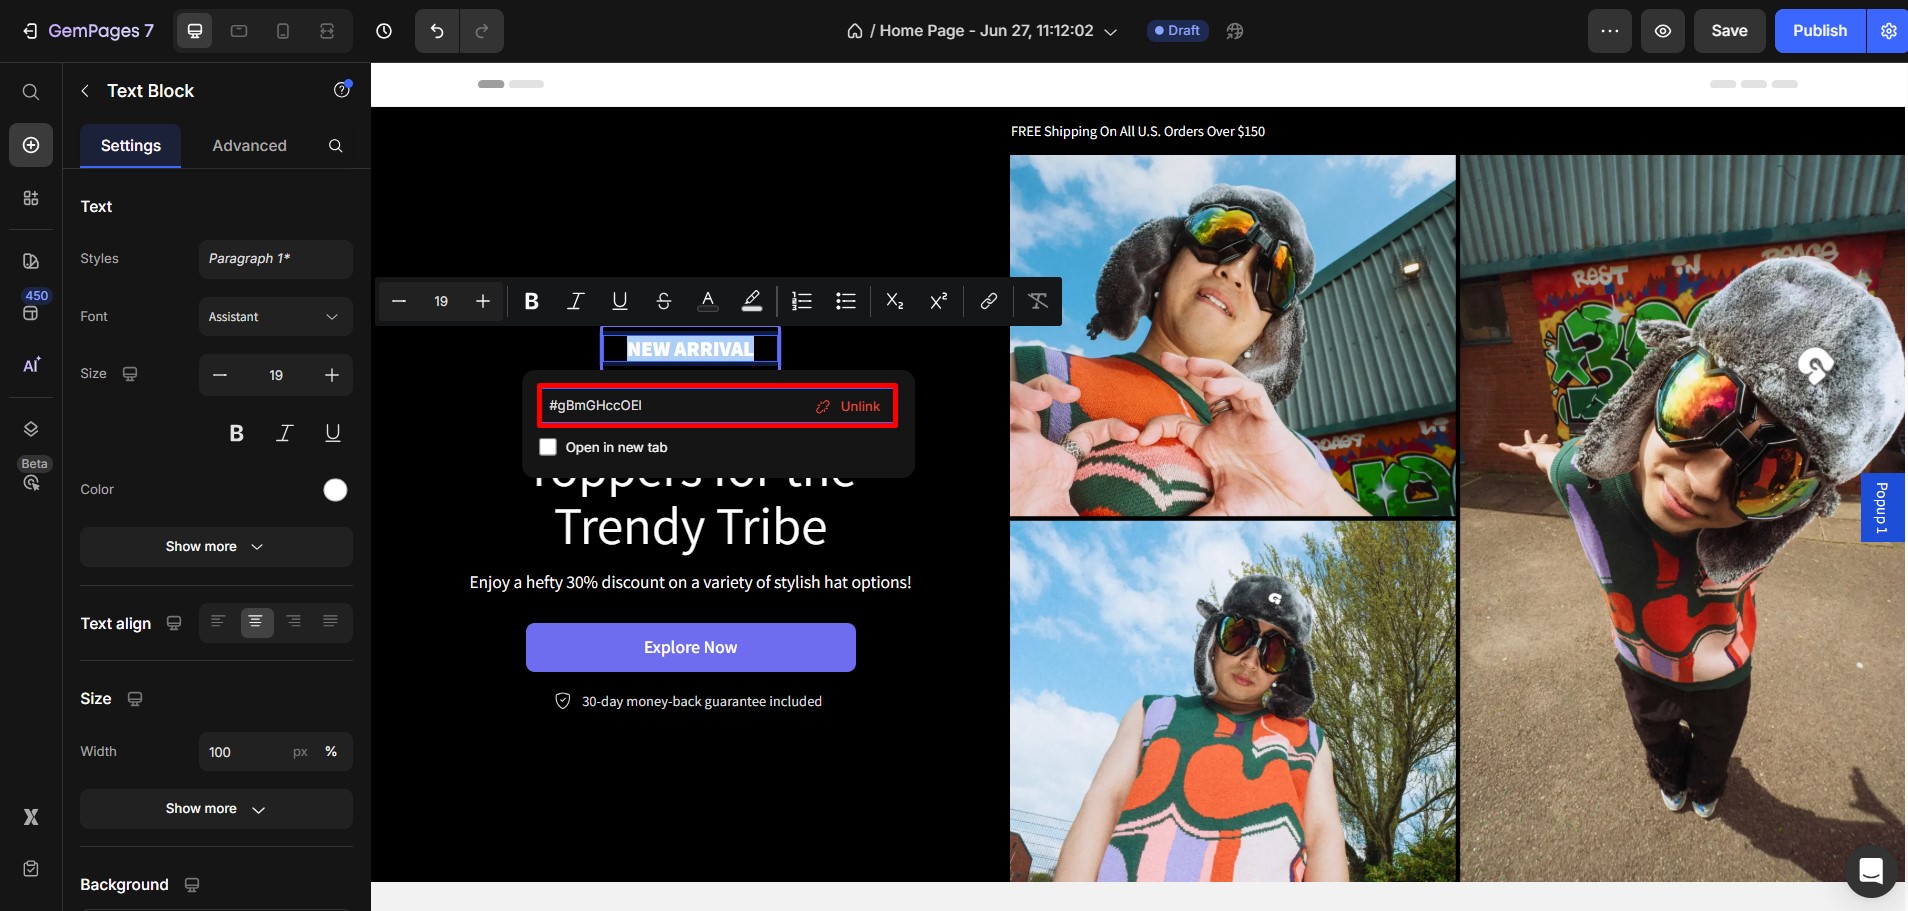Open the Popup 1 tab on the right
Image resolution: width=1908 pixels, height=911 pixels.
coord(1884,507)
